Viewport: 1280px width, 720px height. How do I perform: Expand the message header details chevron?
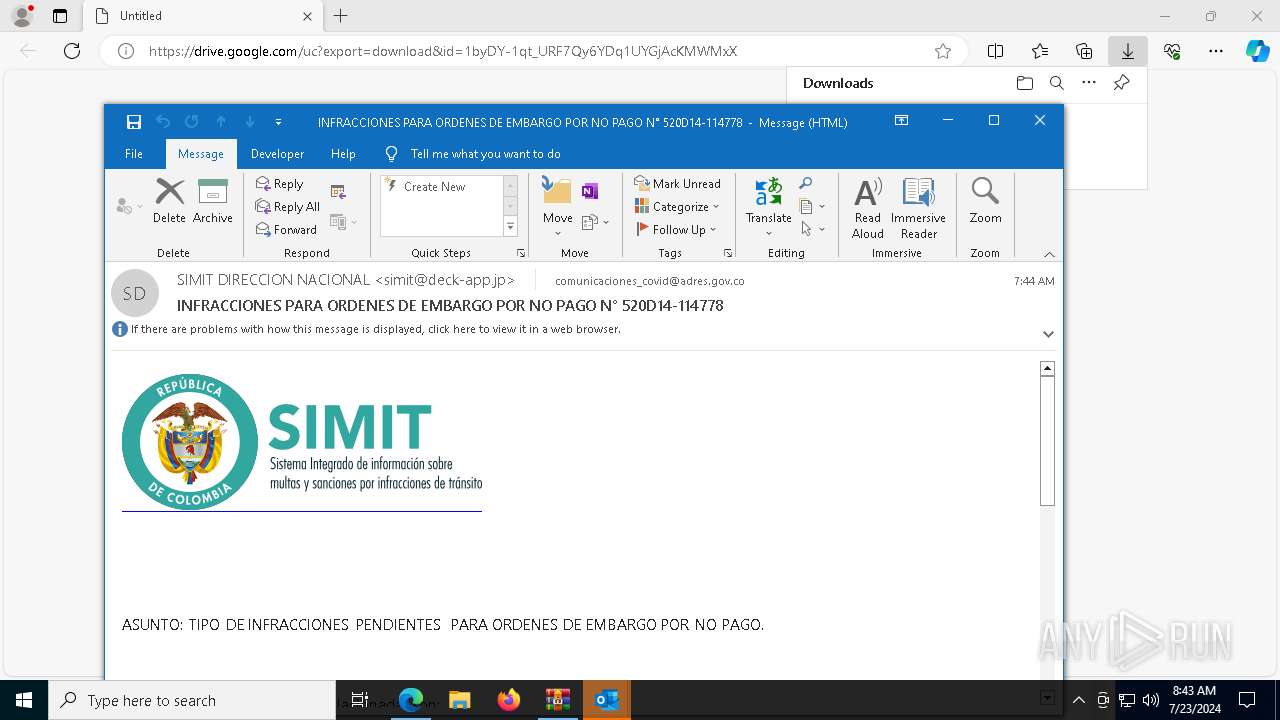coord(1048,334)
